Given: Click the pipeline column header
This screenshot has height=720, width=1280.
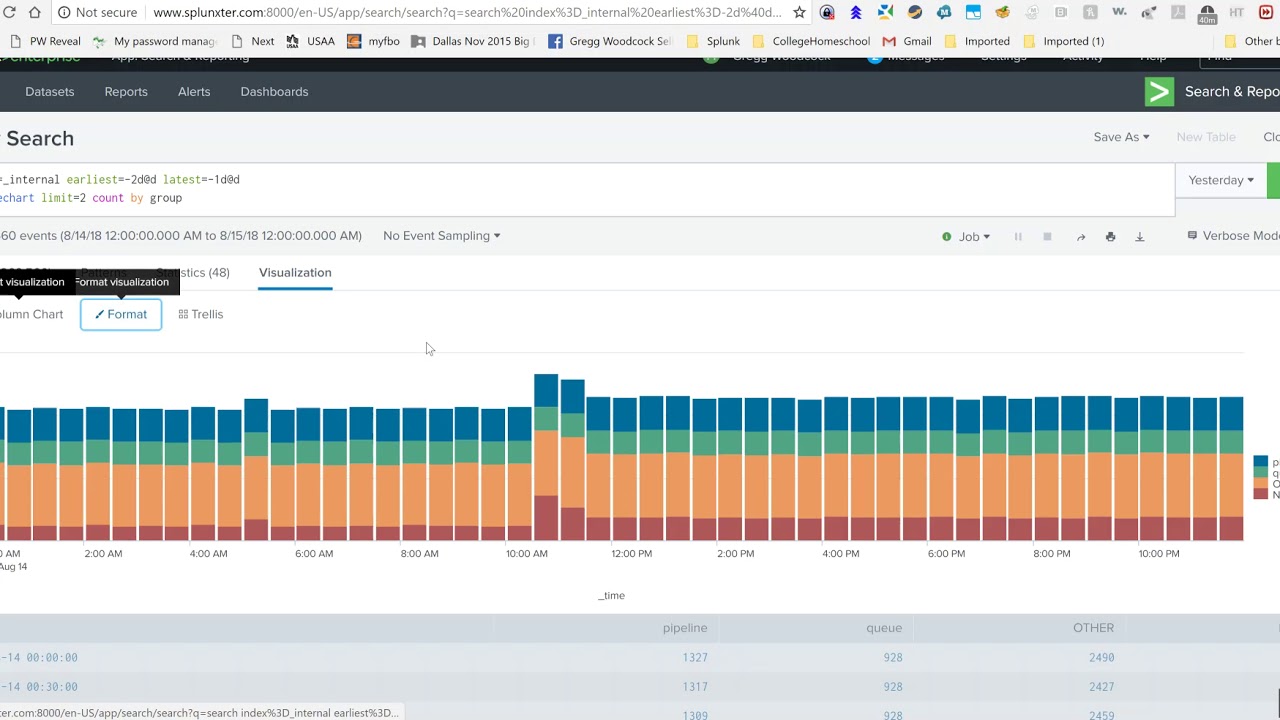Looking at the screenshot, I should coord(685,628).
